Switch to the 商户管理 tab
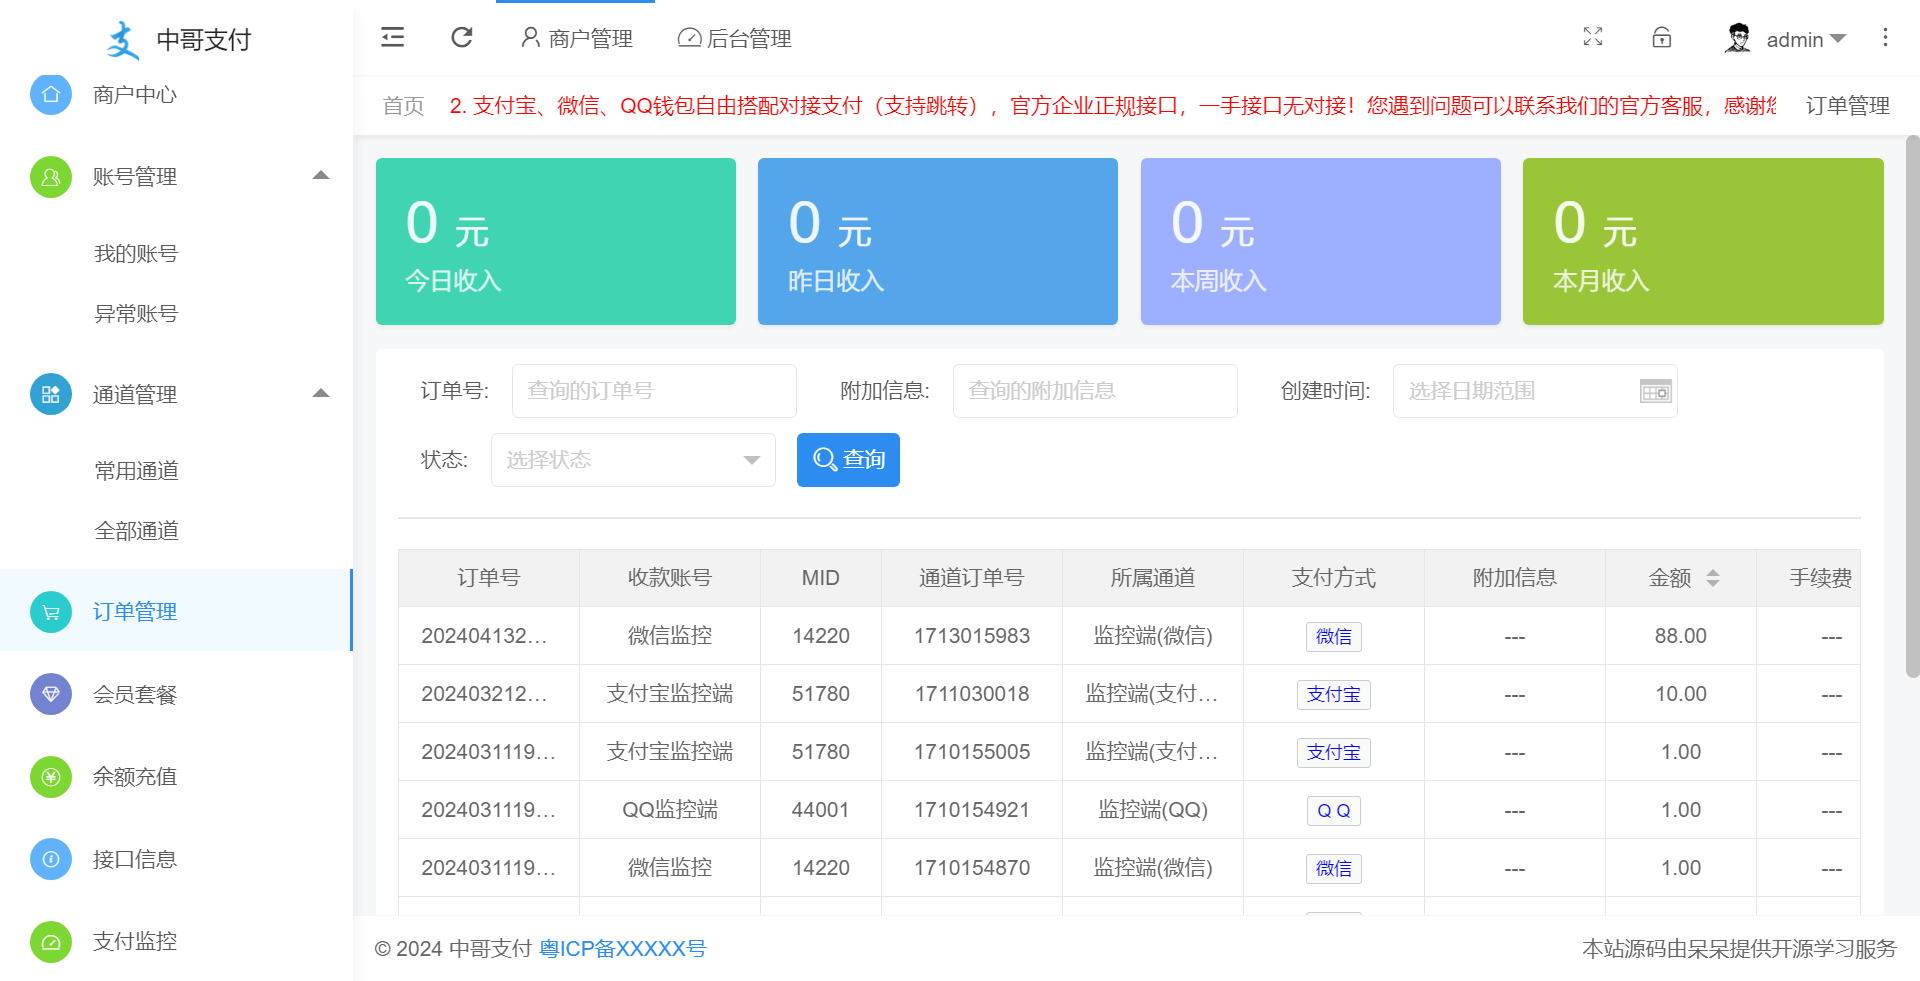Screen dimensions: 1920x981 [576, 38]
